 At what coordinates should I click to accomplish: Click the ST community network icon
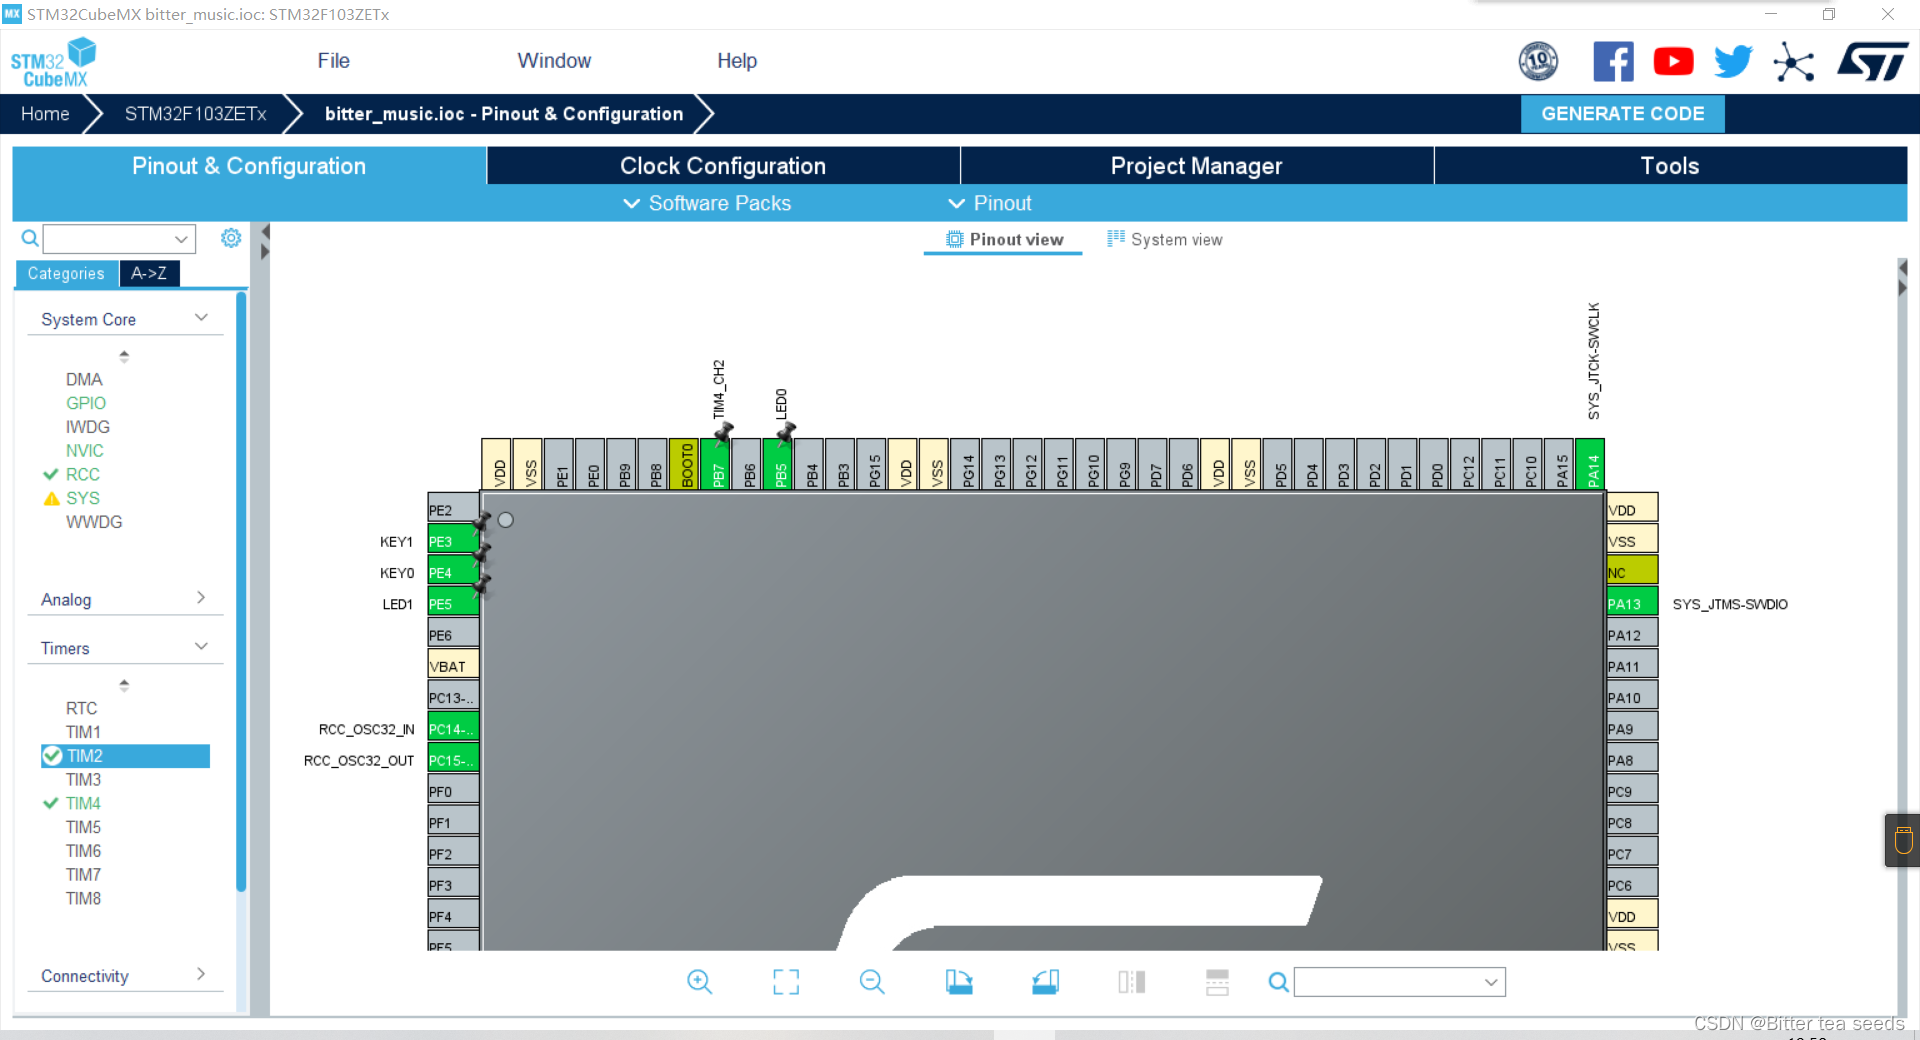tap(1793, 62)
